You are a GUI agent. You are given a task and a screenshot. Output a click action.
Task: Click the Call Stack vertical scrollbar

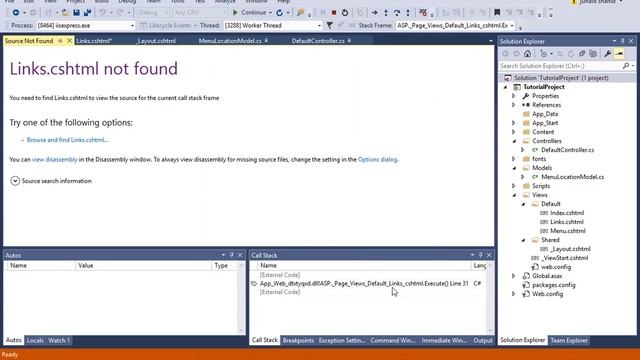click(490, 298)
